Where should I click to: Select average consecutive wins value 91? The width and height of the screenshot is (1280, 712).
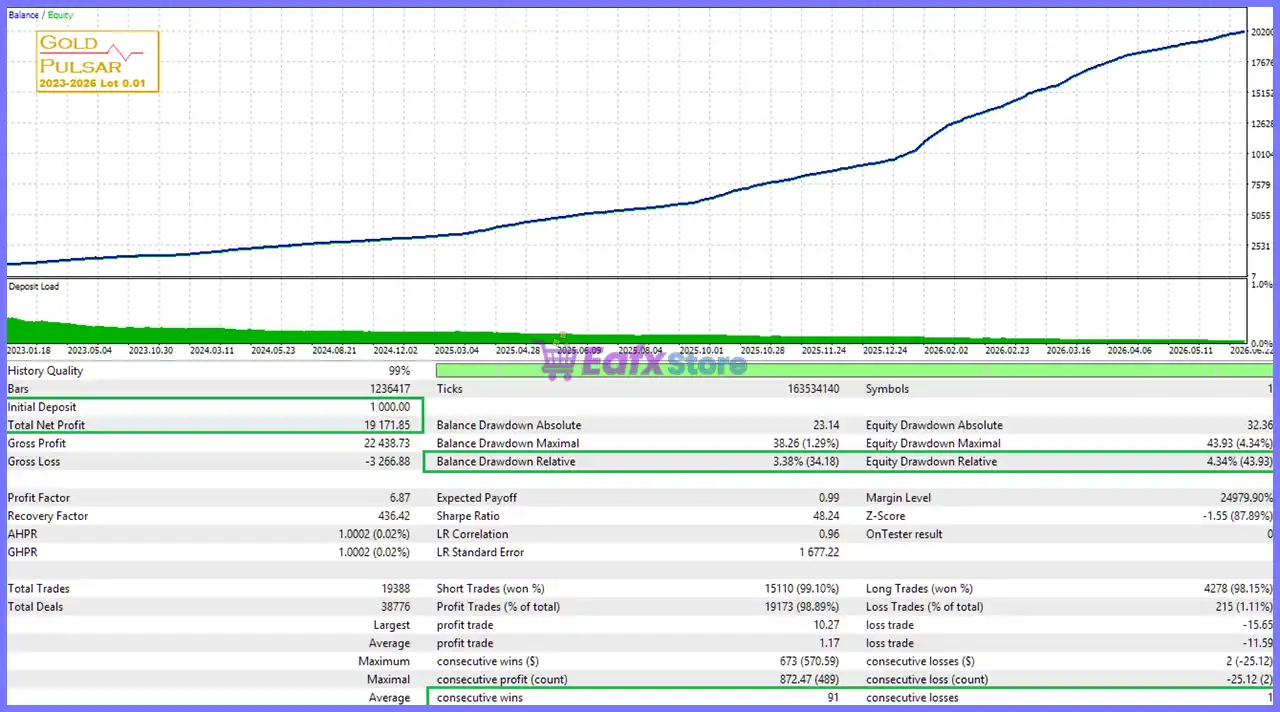tap(834, 698)
